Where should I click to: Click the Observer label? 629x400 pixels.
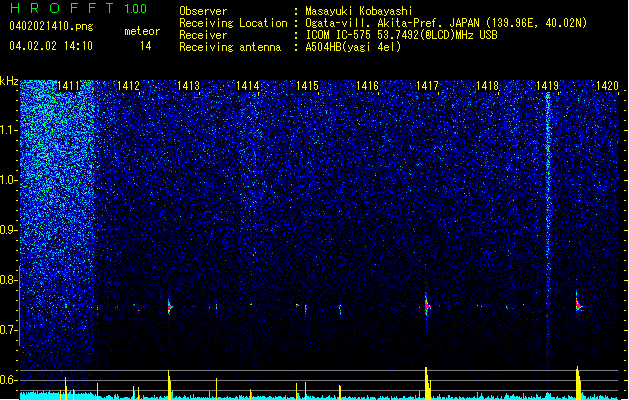pos(203,11)
